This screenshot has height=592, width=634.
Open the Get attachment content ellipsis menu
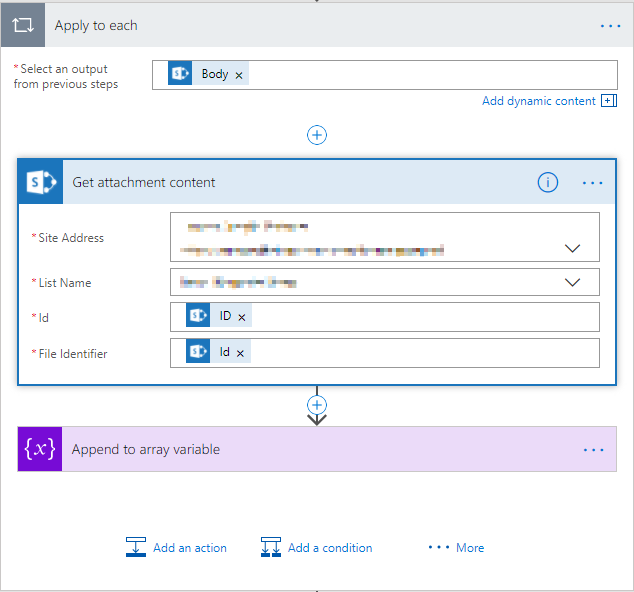click(x=593, y=183)
